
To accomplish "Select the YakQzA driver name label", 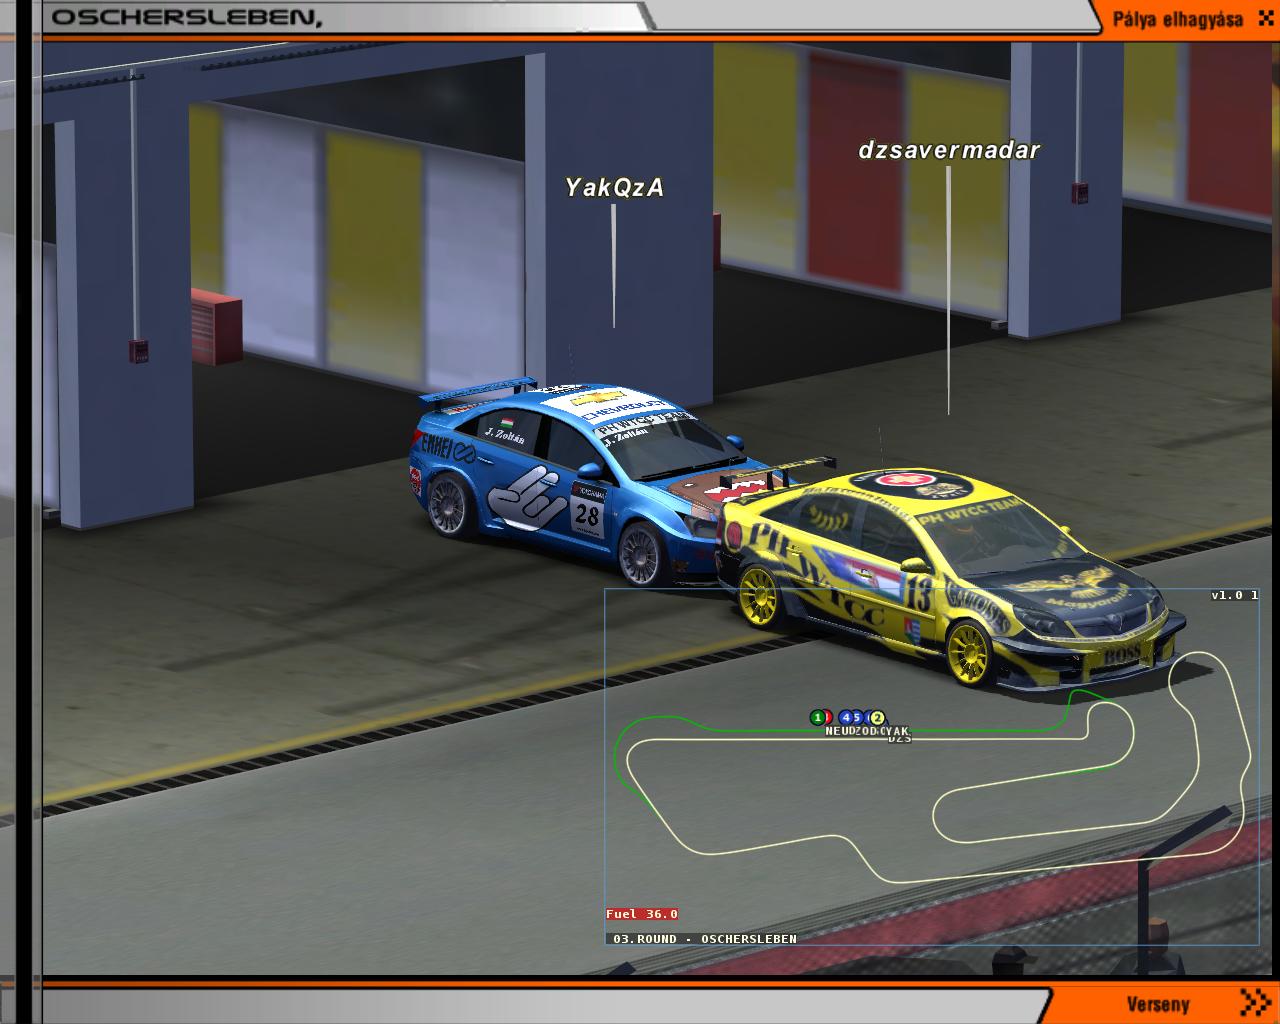I will coord(614,187).
